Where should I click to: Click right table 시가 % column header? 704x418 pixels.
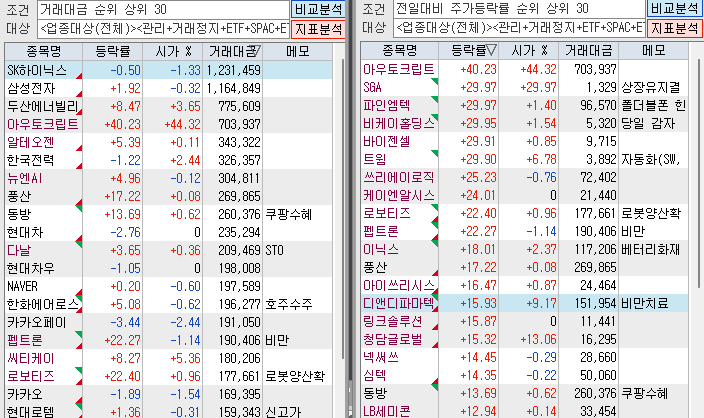[528, 51]
